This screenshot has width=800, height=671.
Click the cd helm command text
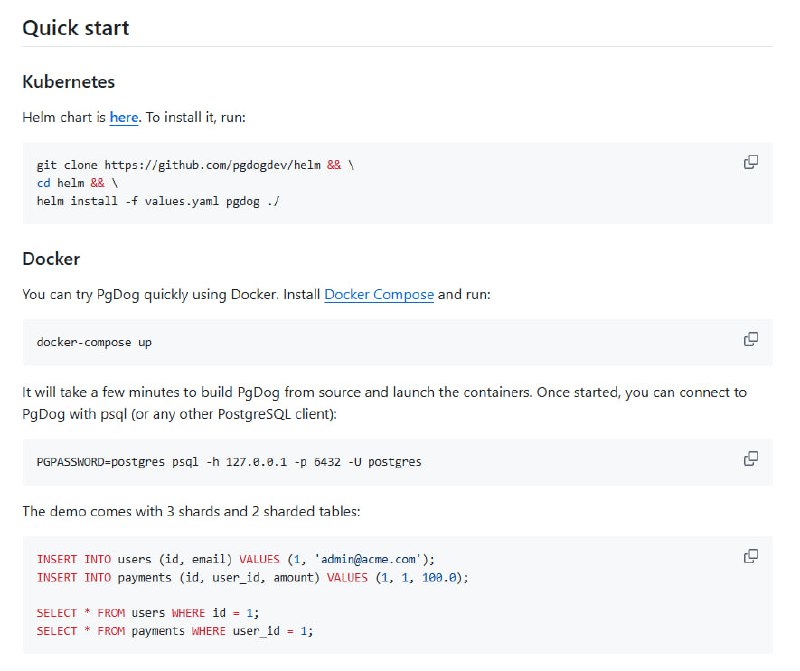(x=60, y=182)
